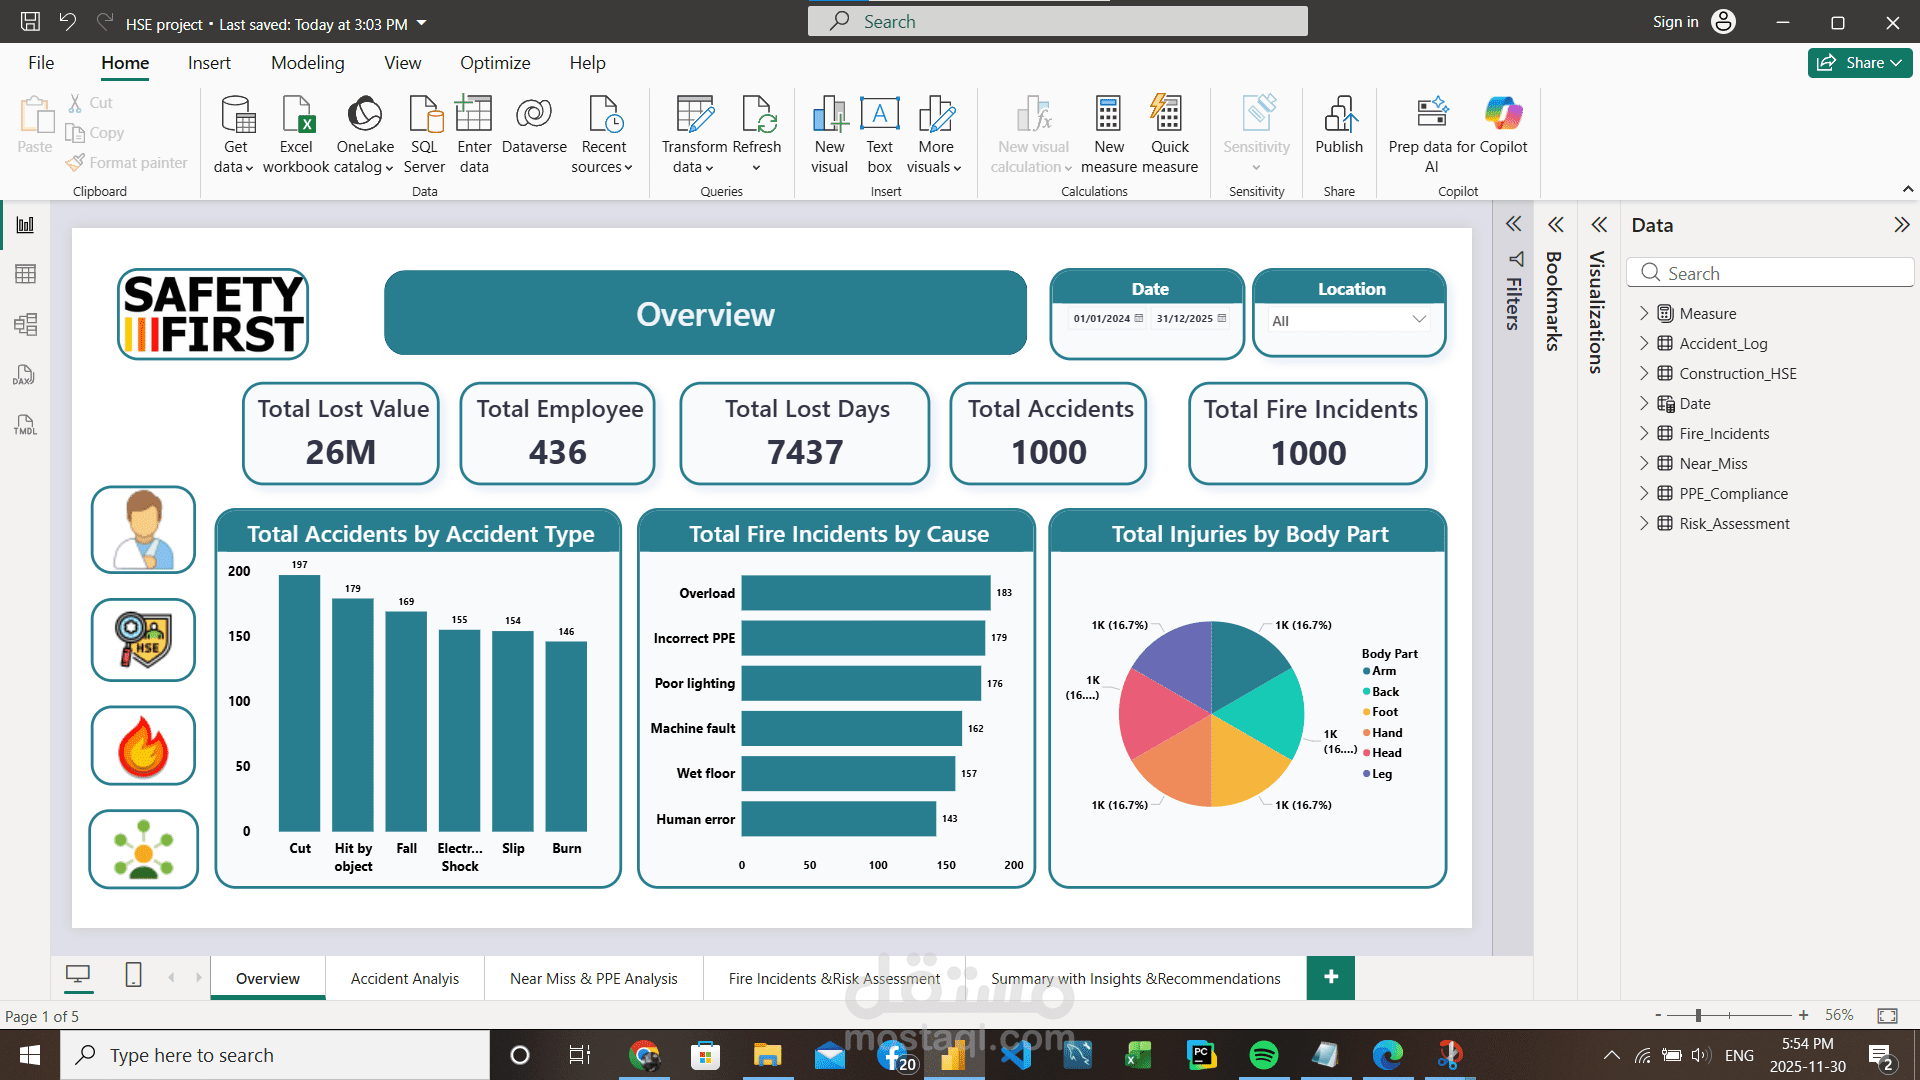Collapse the Visualizations pane

(1598, 224)
